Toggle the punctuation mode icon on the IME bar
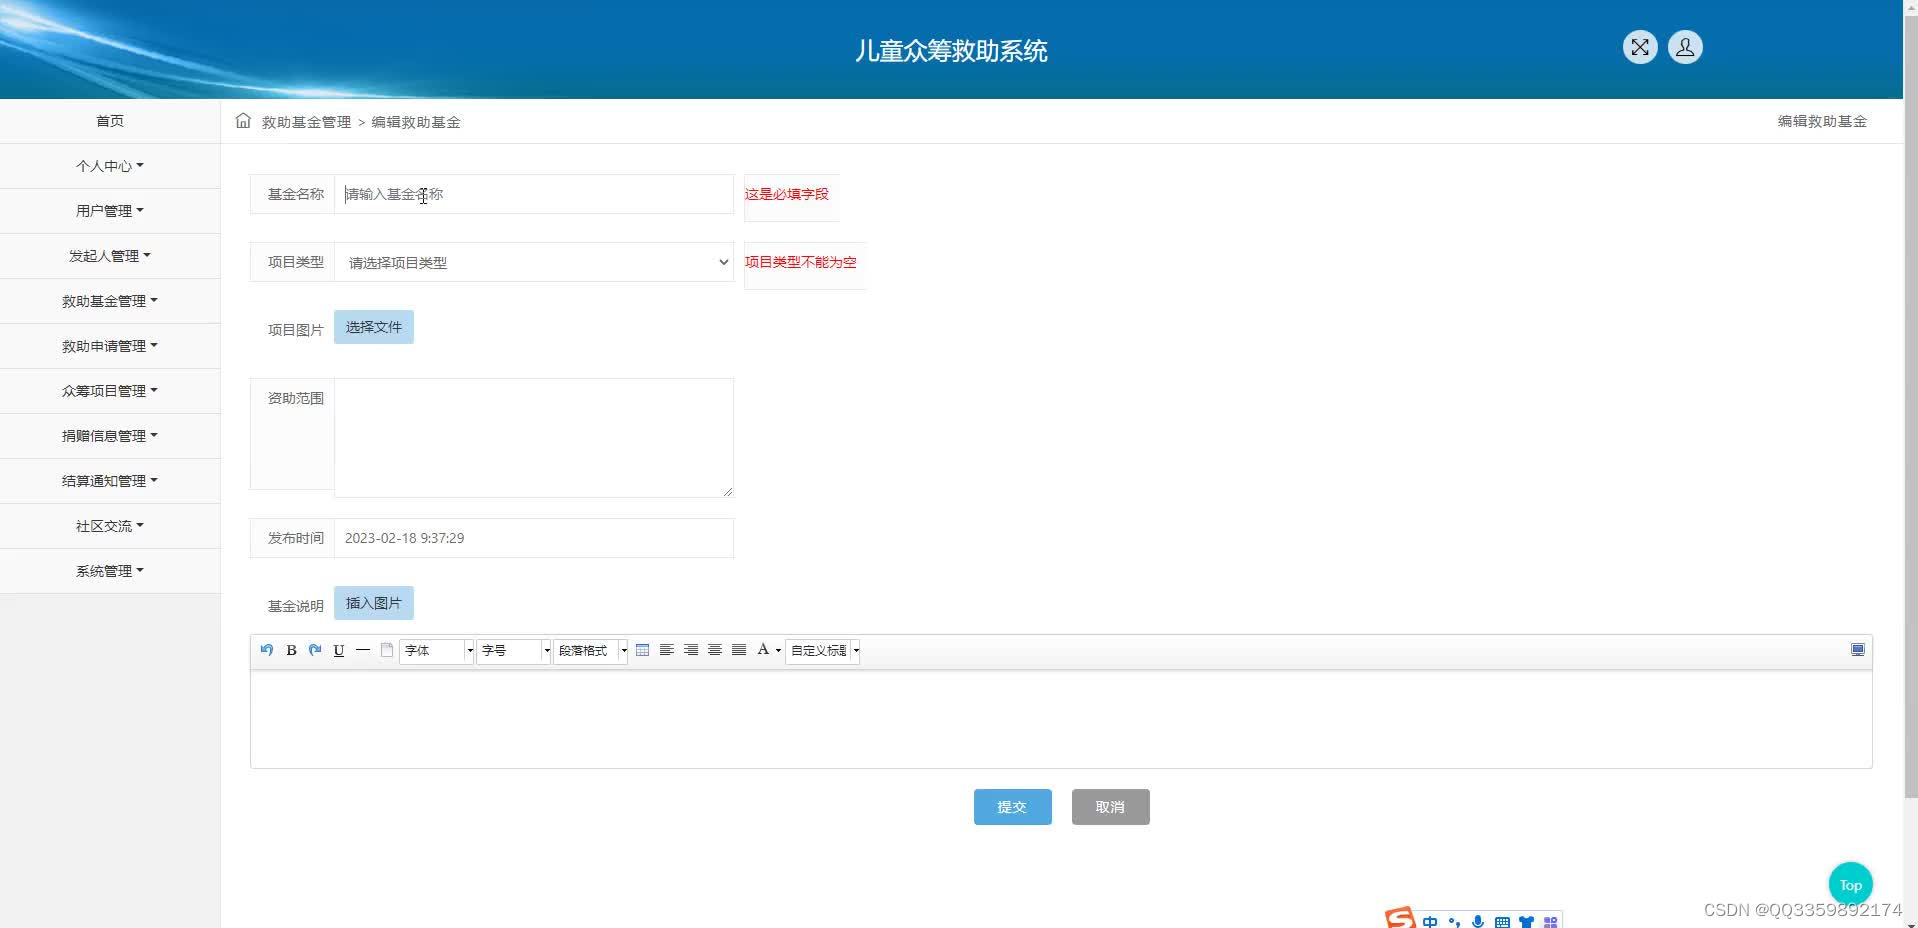Viewport: 1918px width, 928px height. [x=1454, y=921]
